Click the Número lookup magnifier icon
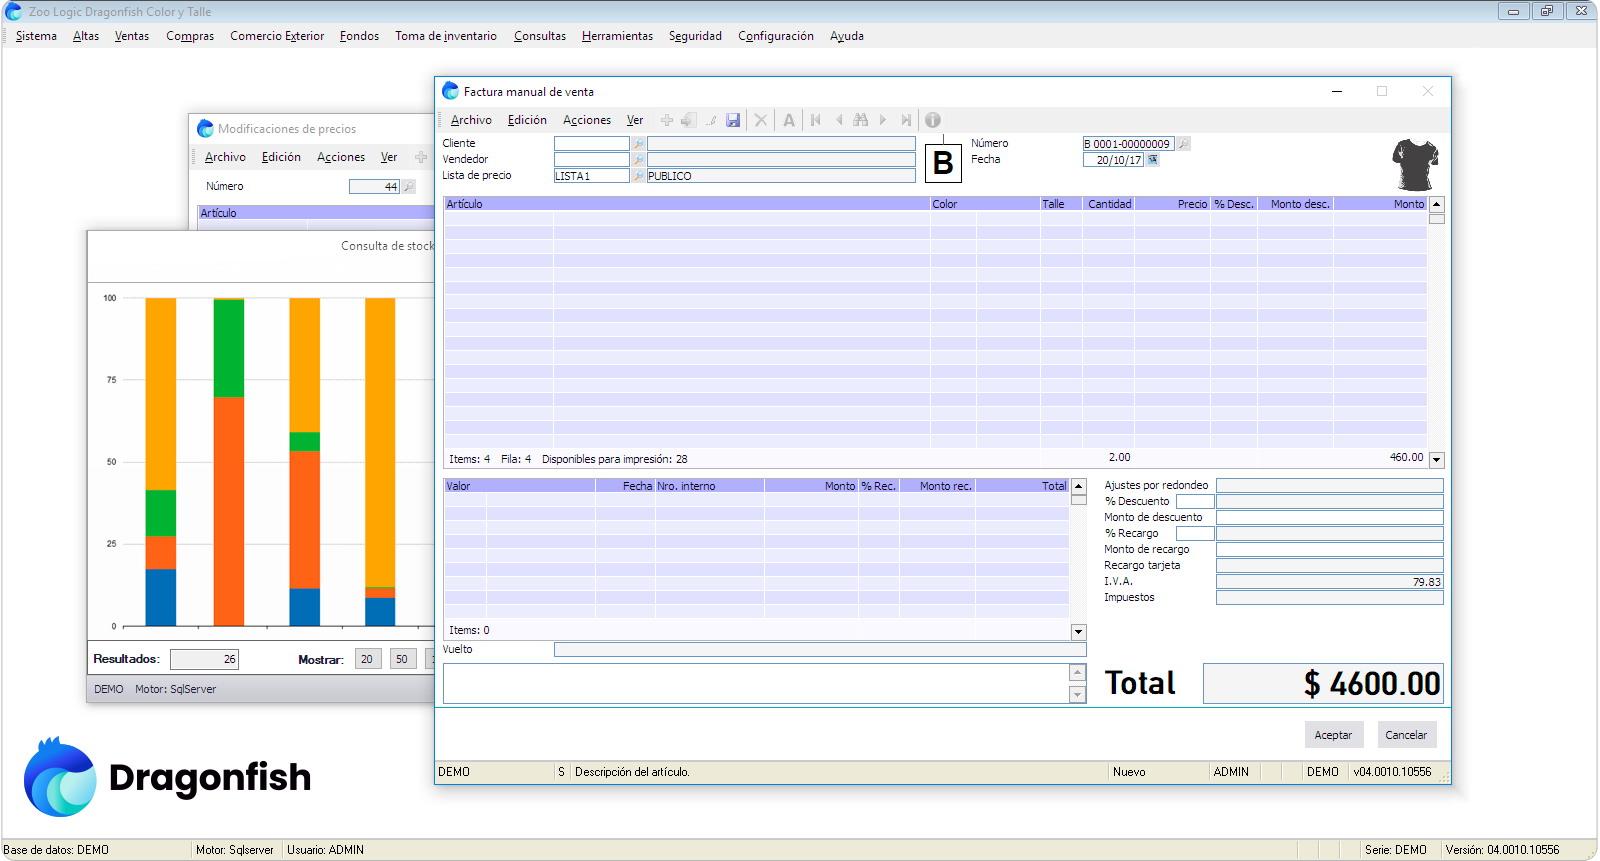 (1183, 144)
